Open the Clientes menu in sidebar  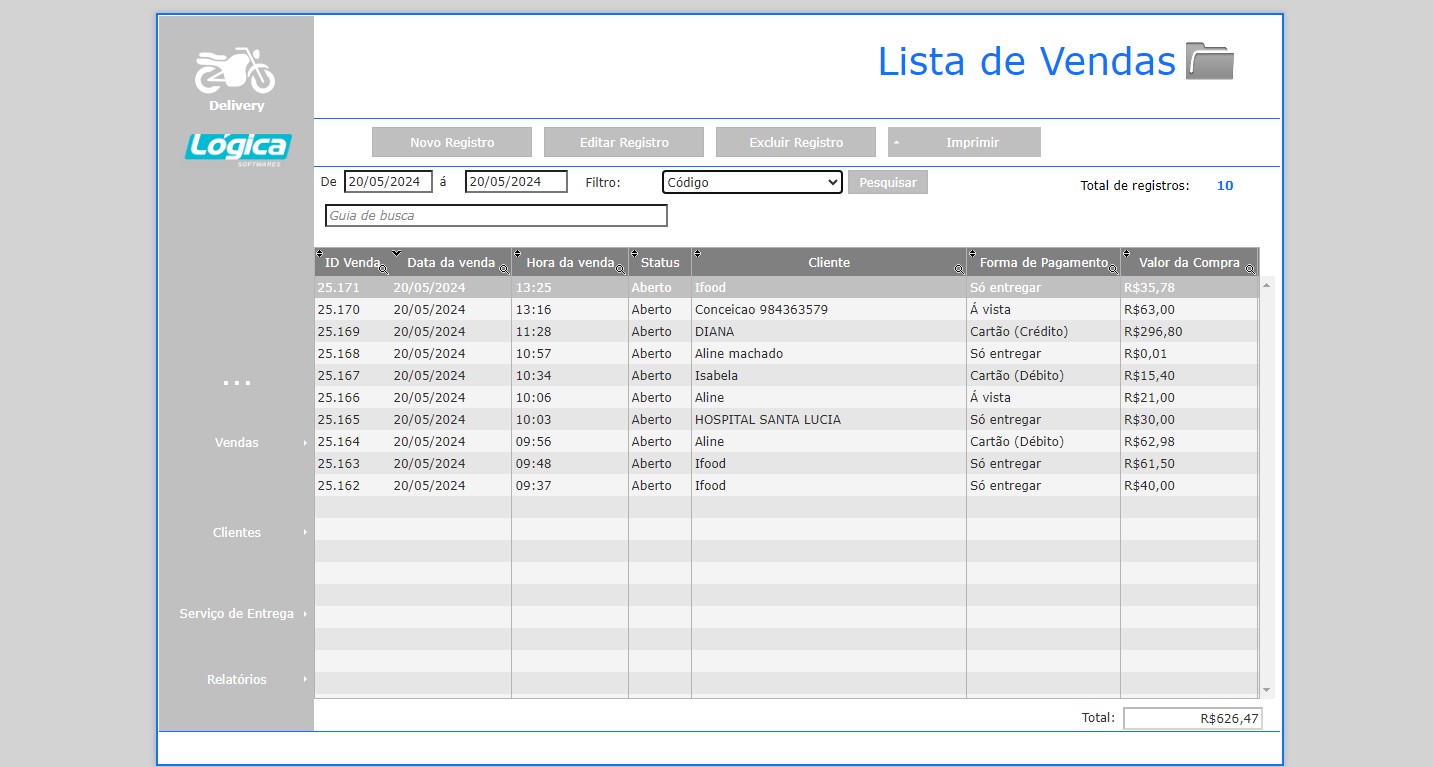pos(237,532)
